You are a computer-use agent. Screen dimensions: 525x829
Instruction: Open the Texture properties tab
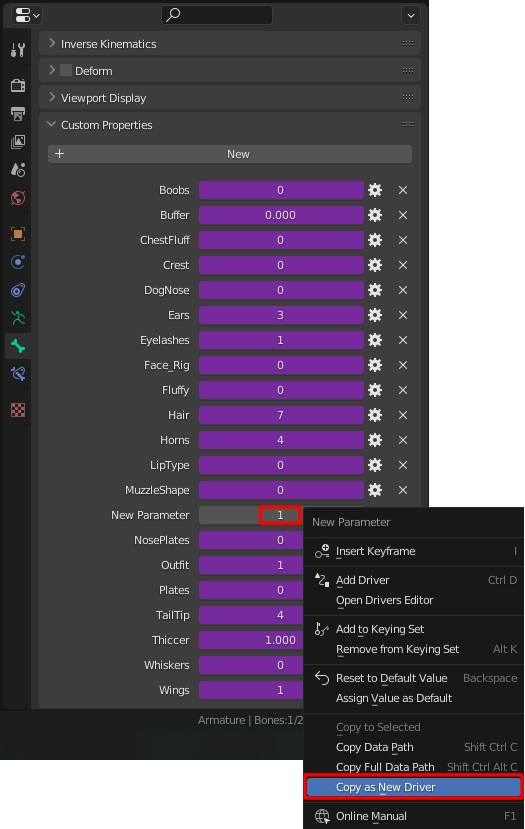pyautogui.click(x=17, y=410)
